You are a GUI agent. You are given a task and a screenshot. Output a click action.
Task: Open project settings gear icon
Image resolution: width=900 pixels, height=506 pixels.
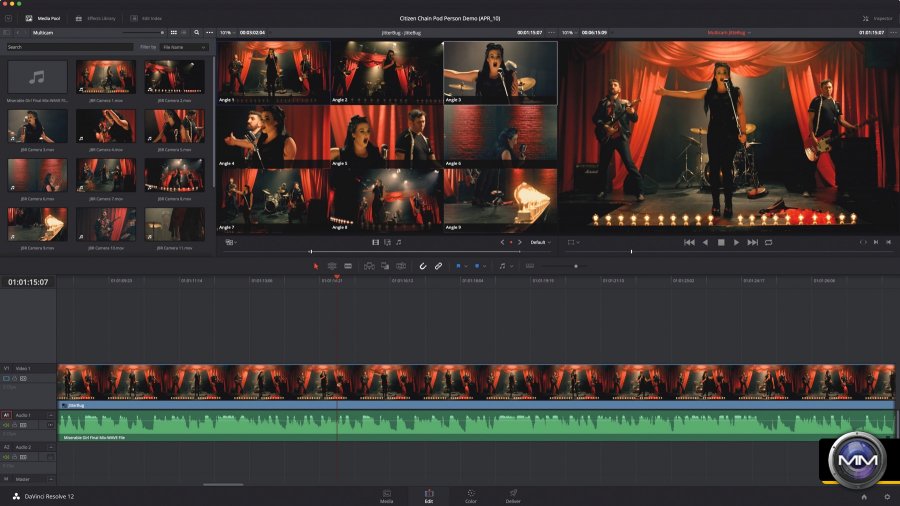tap(887, 497)
